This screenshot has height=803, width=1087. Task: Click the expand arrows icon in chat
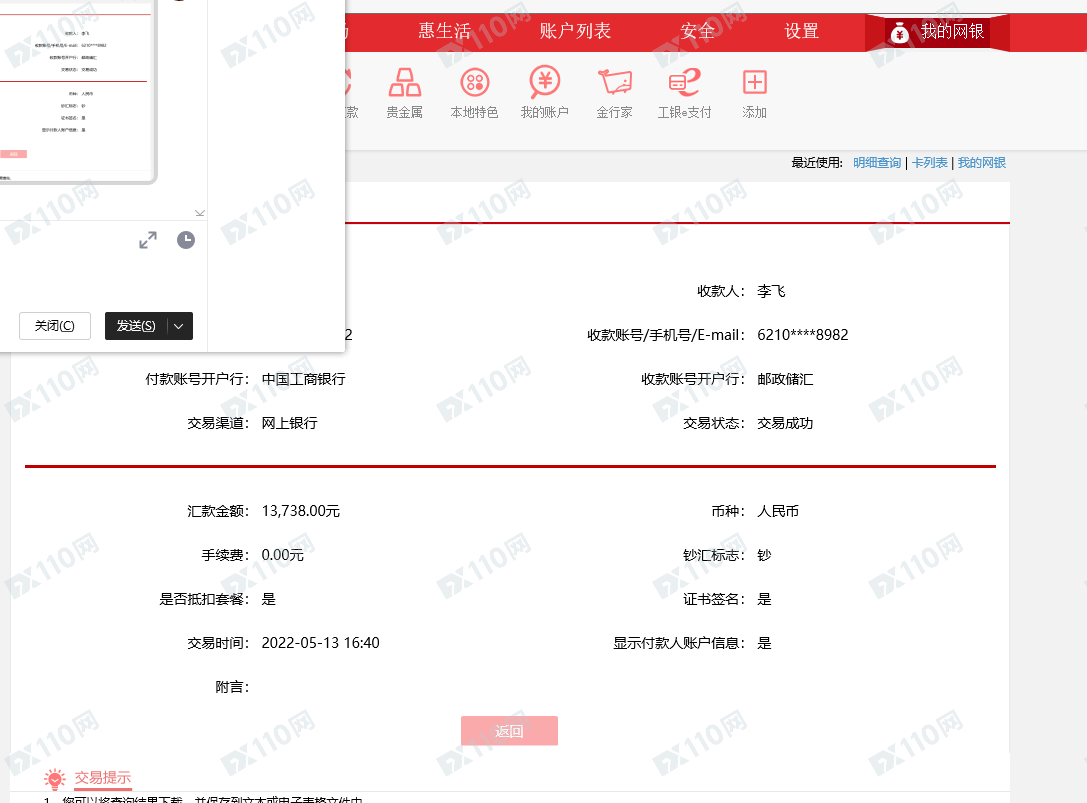pyautogui.click(x=148, y=240)
